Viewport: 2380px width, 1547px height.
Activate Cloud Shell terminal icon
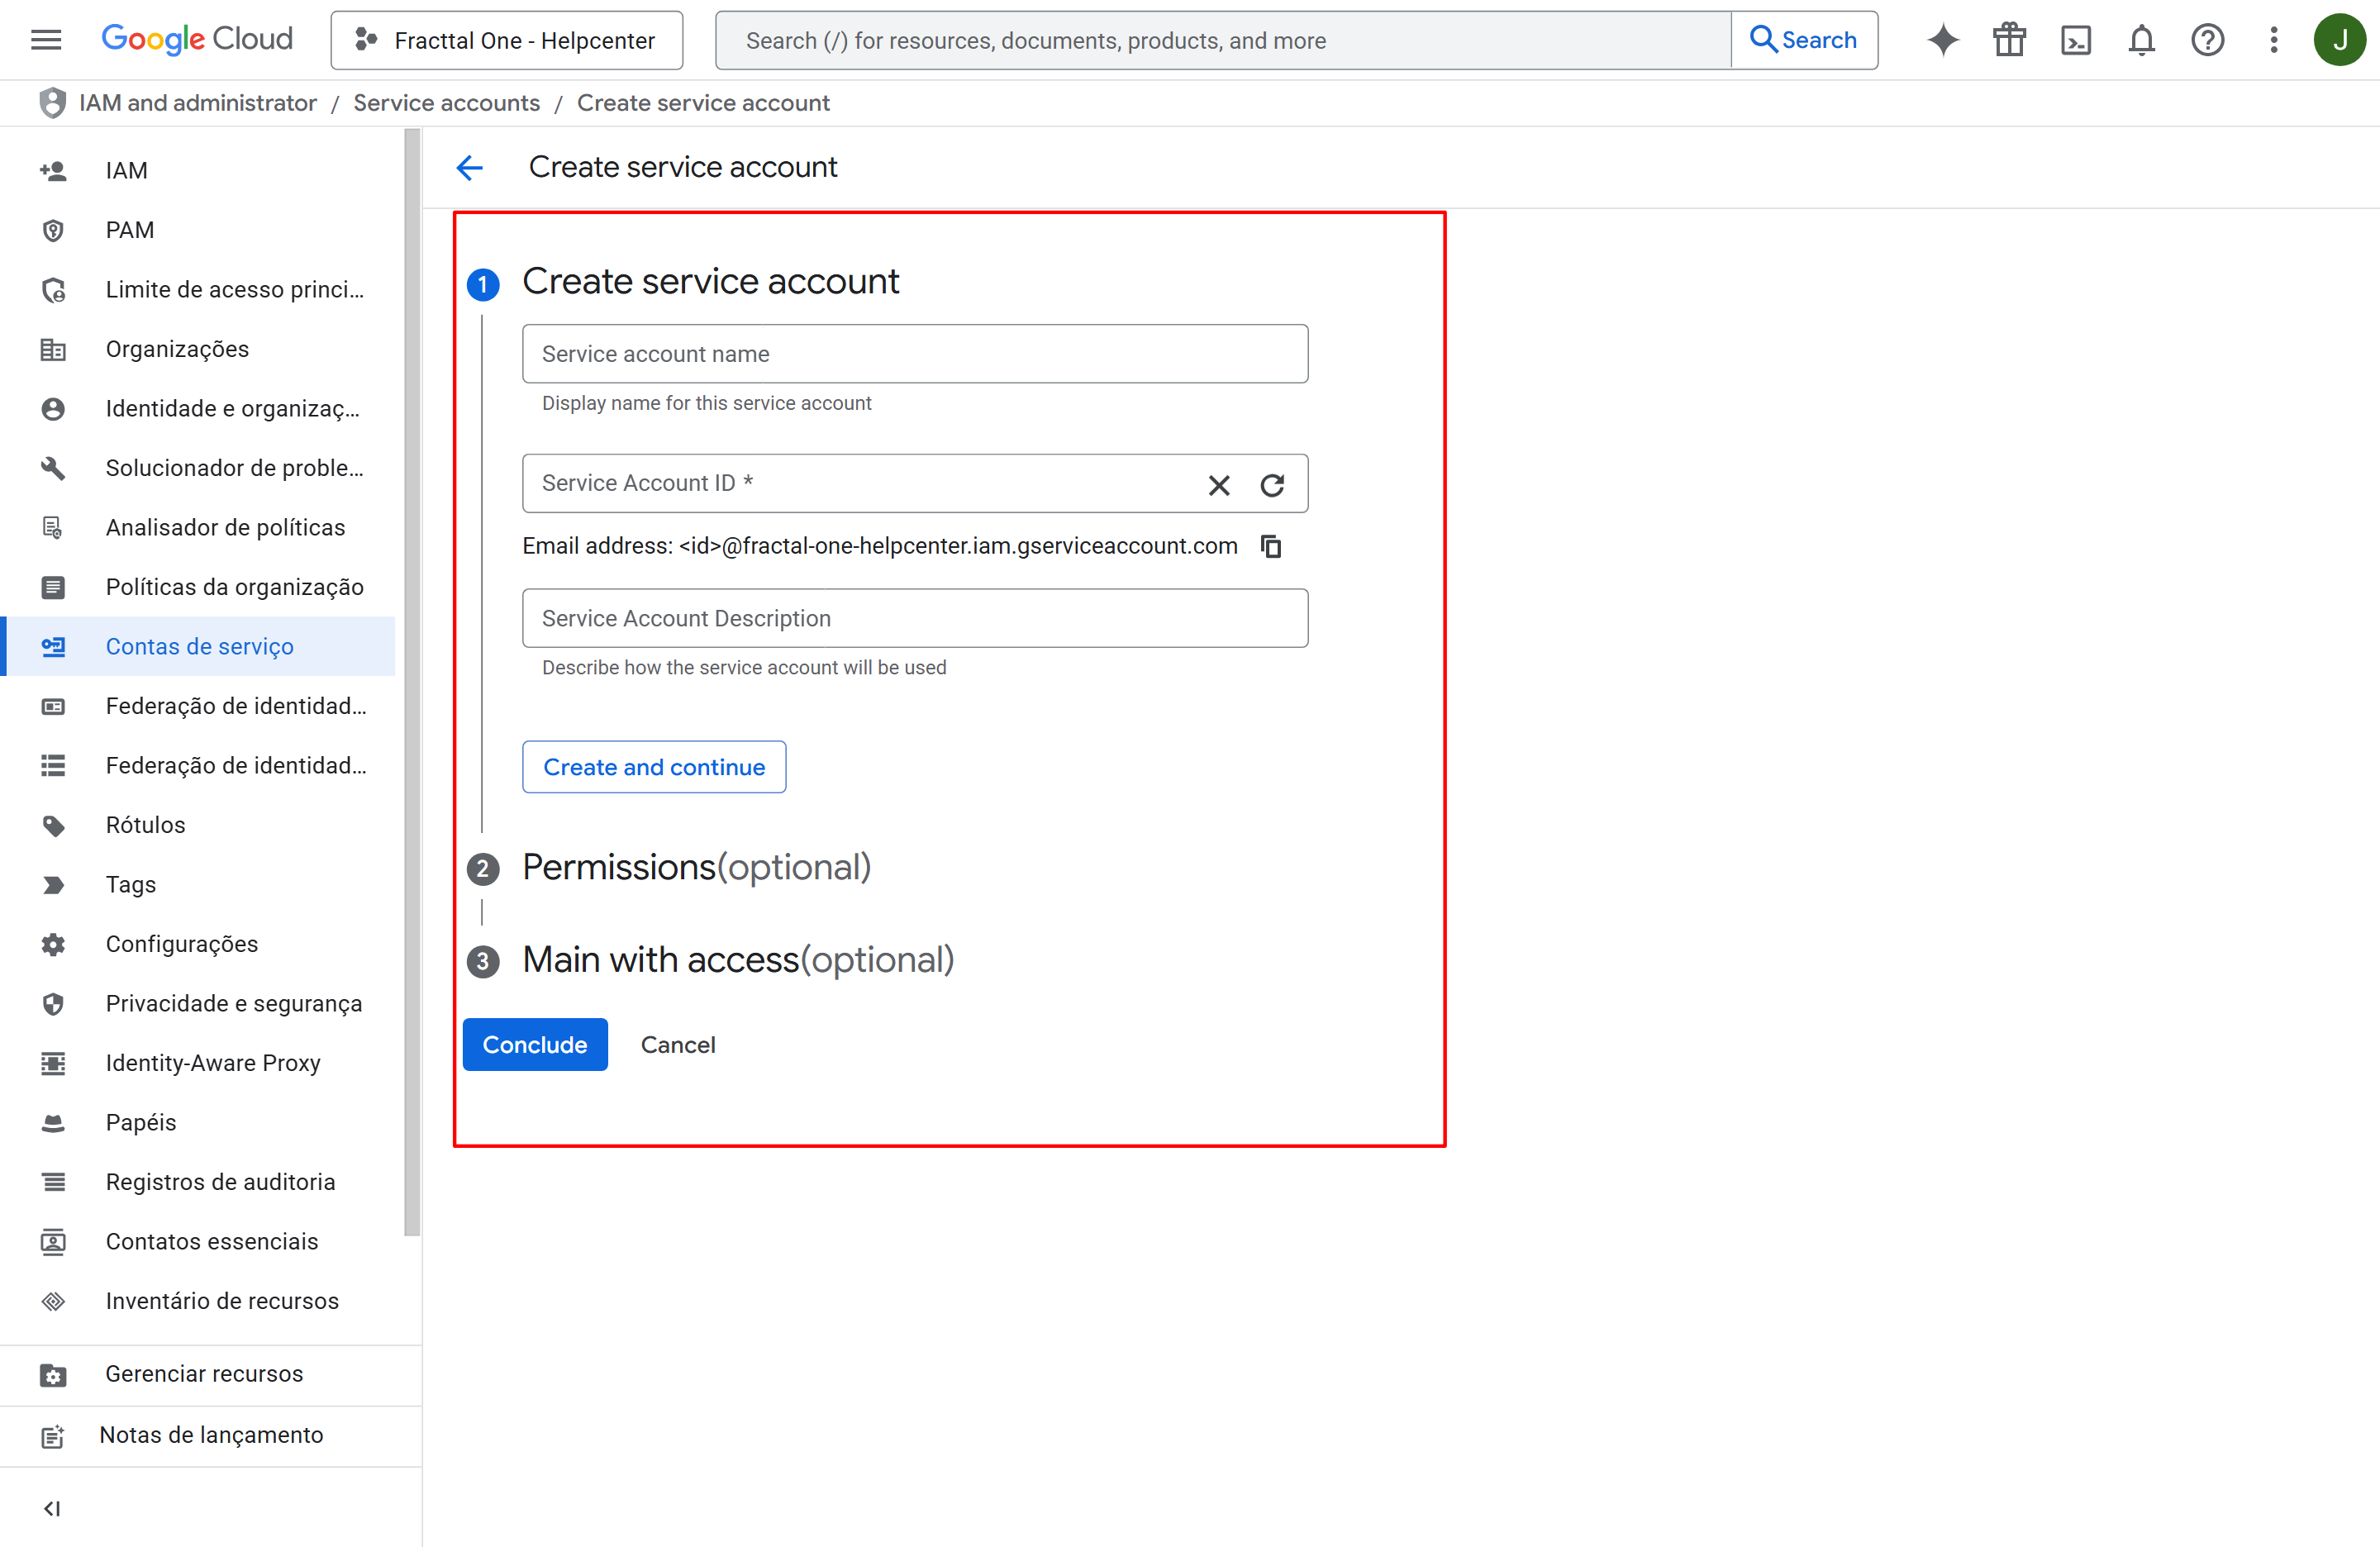pyautogui.click(x=2075, y=40)
